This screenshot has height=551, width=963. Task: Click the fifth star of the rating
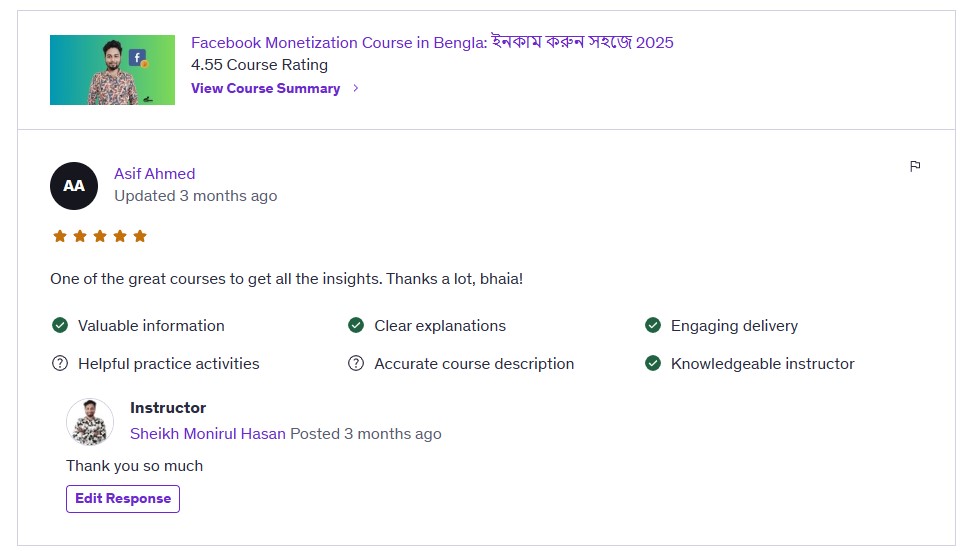(x=140, y=236)
